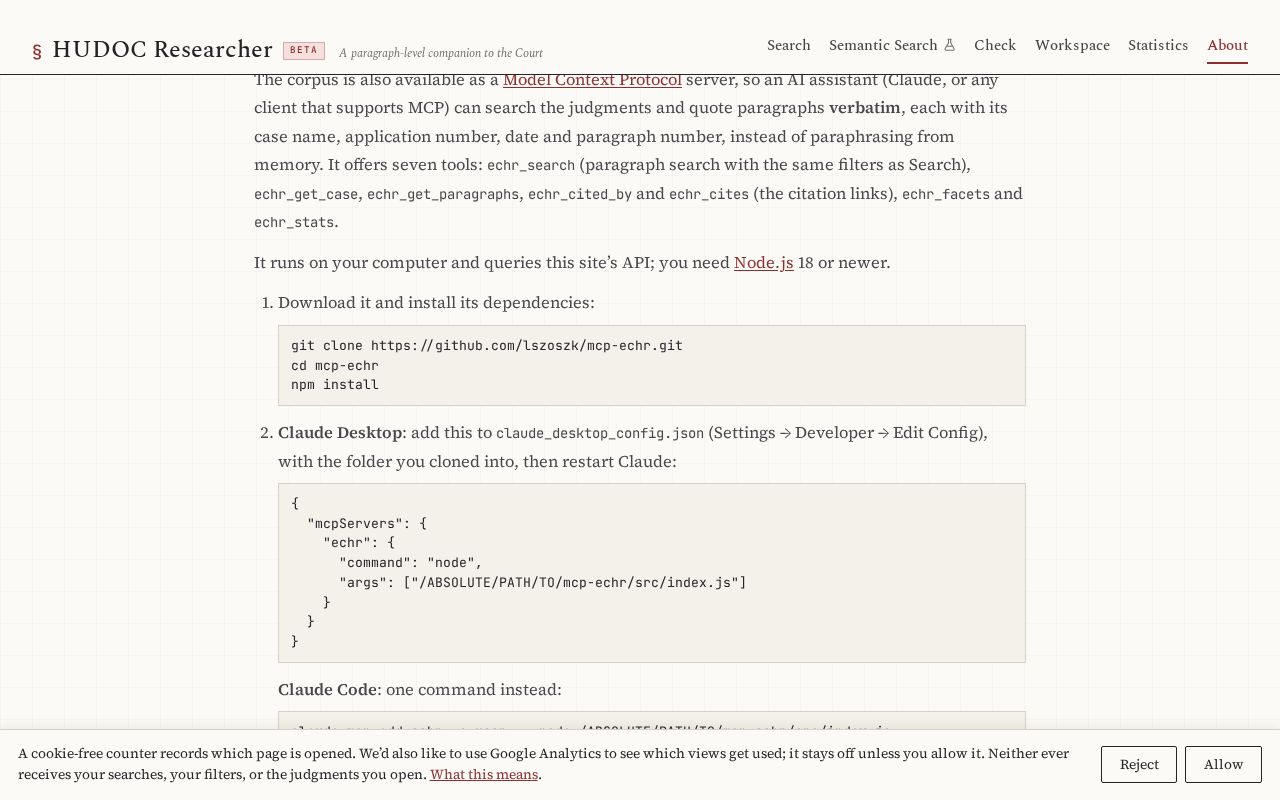
Task: Click the "mcpServers" line in the JSON
Action: pyautogui.click(x=367, y=523)
